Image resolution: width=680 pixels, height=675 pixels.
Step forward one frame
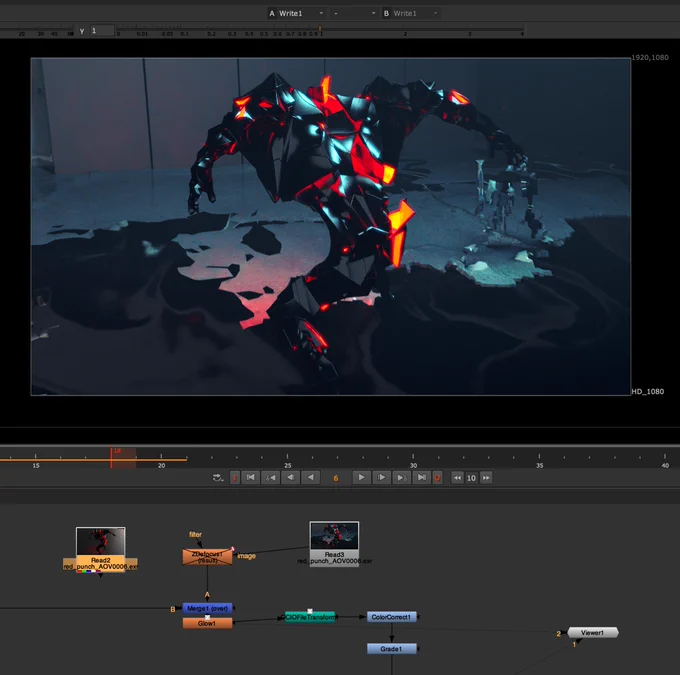coord(381,478)
